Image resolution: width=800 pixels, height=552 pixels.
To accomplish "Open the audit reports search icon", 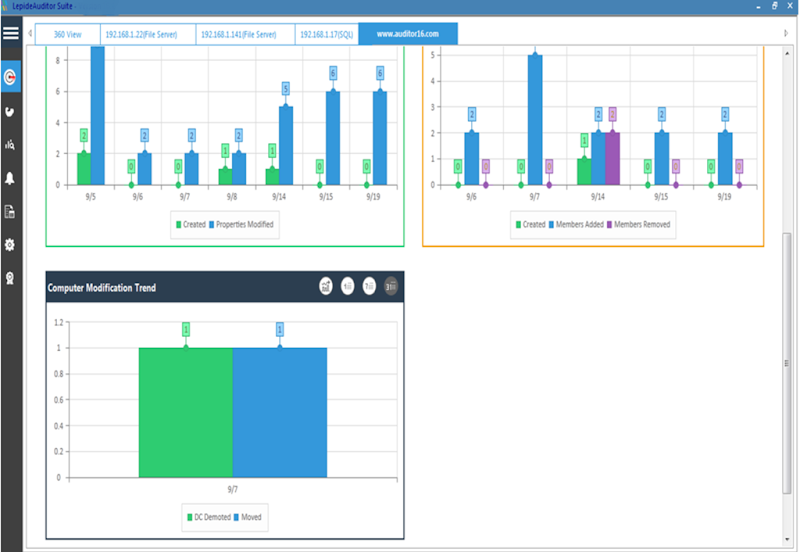I will 10,145.
